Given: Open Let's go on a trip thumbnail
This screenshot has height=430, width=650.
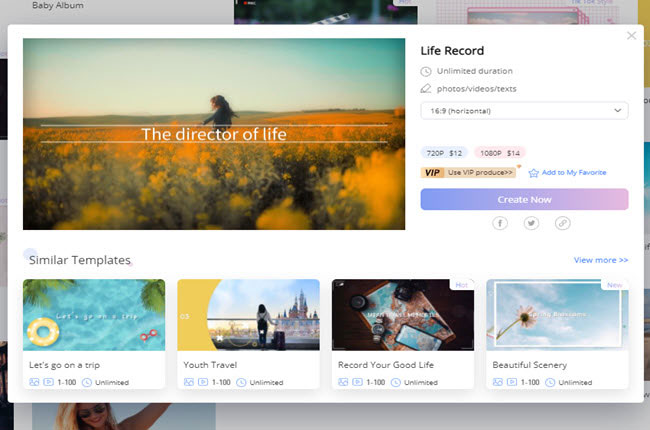Looking at the screenshot, I should (94, 315).
